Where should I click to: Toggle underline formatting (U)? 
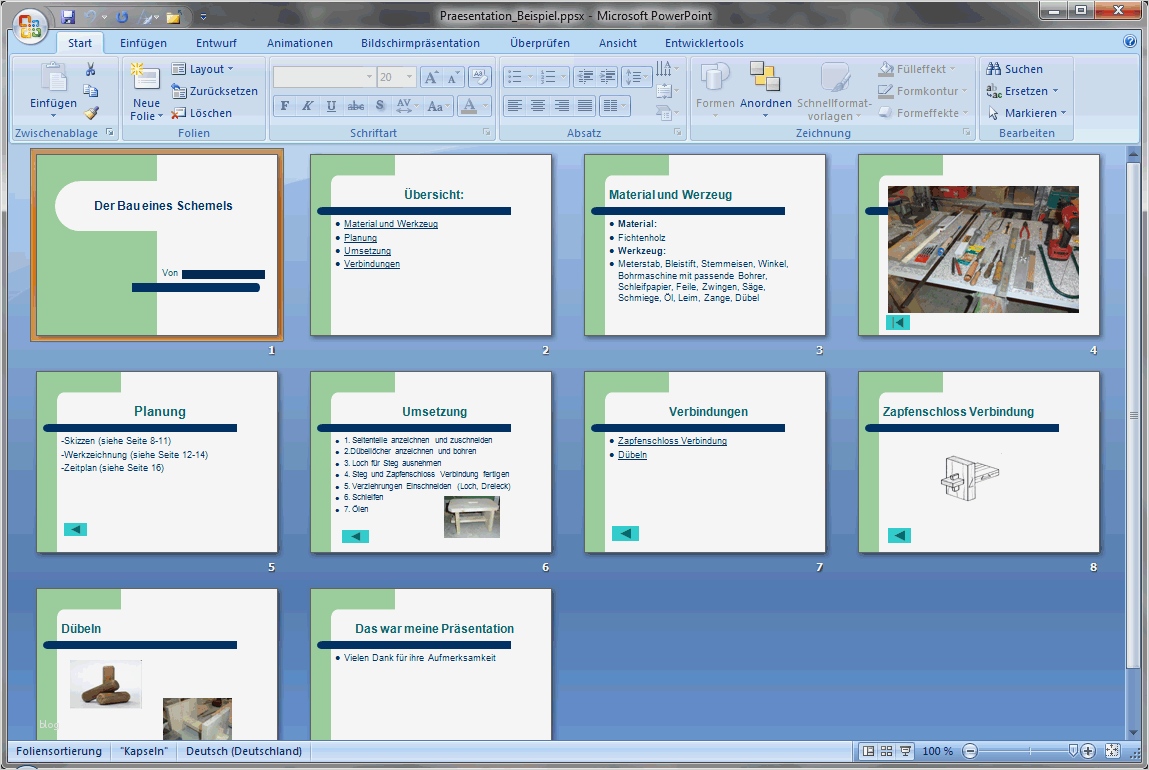[331, 105]
